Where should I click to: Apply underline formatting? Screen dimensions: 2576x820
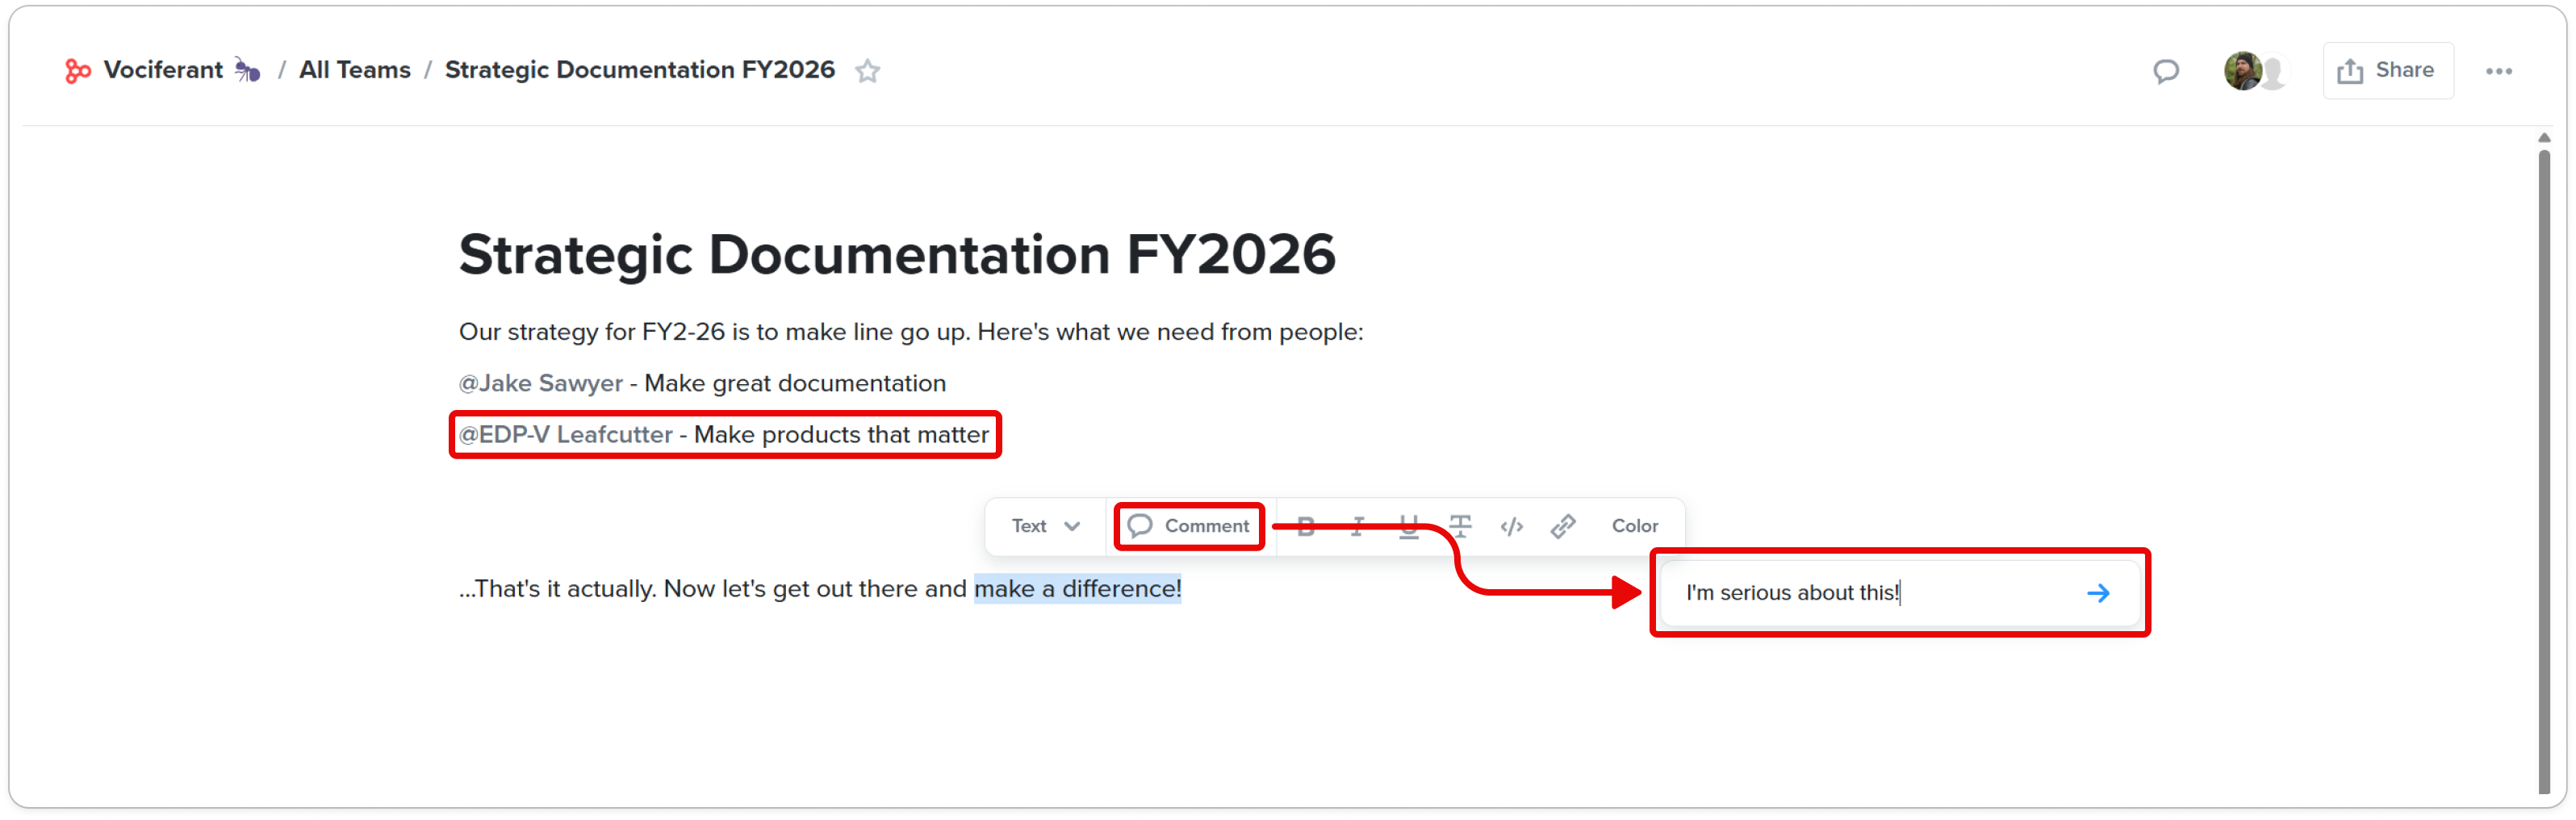[x=1408, y=526]
